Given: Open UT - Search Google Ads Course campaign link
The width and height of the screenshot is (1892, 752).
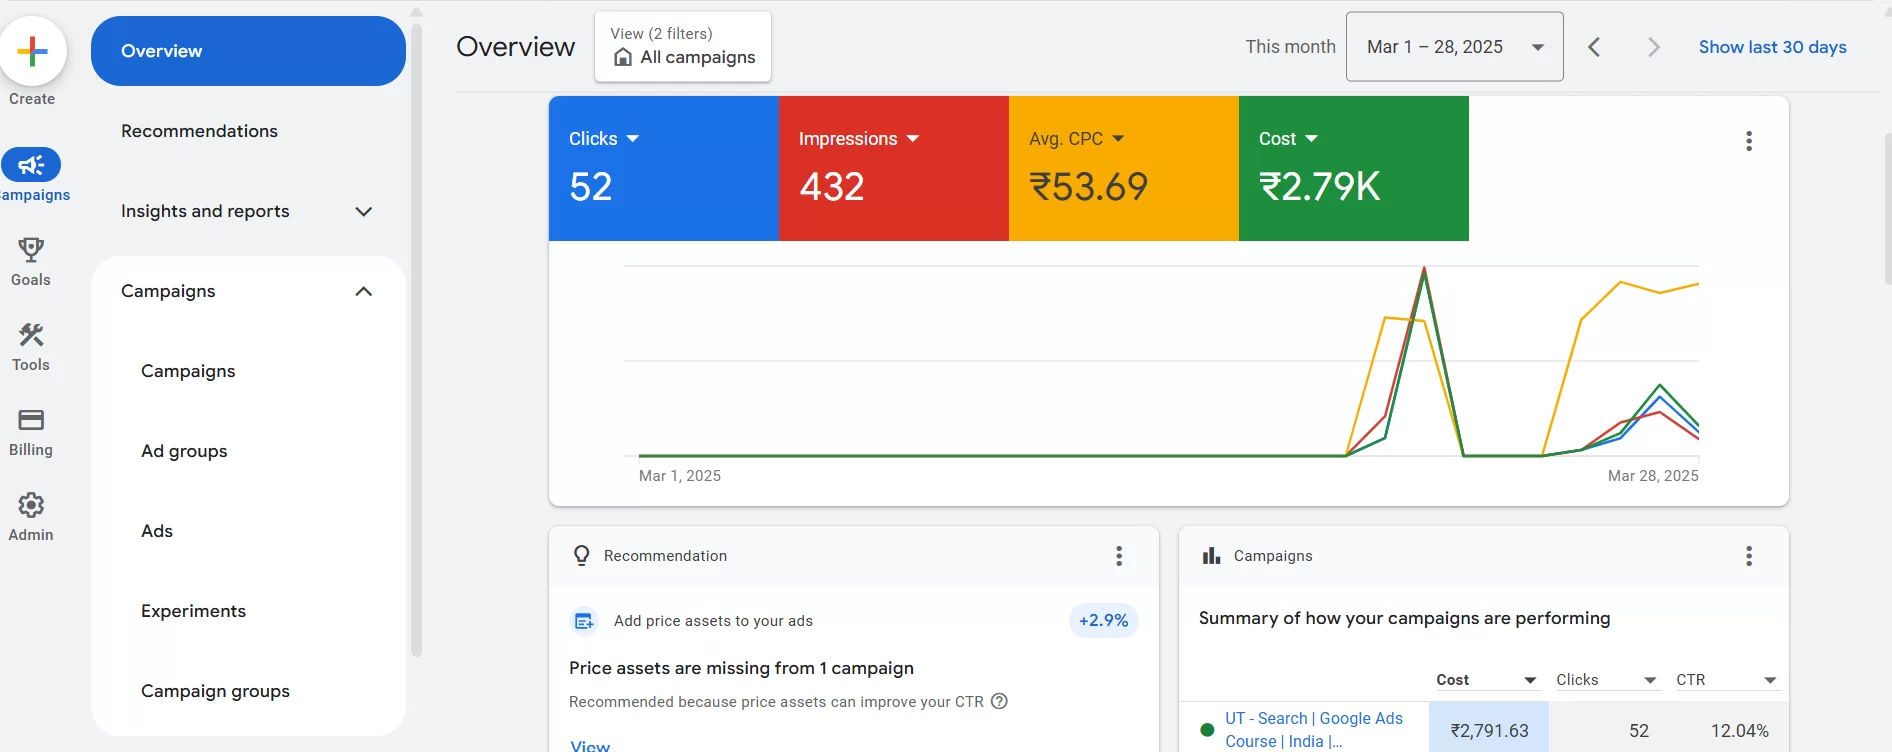Looking at the screenshot, I should click(1314, 730).
